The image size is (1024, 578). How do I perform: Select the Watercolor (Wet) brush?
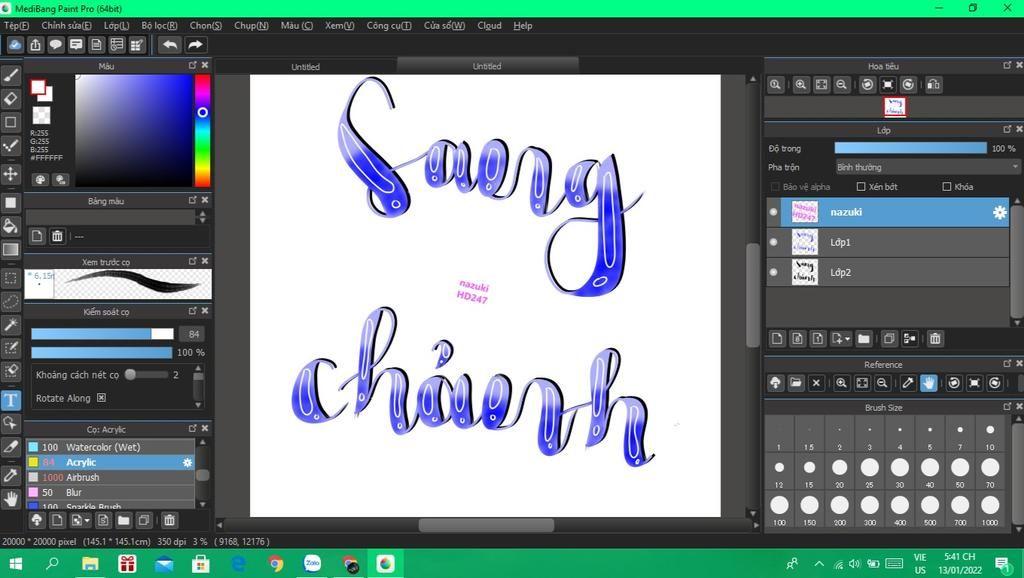click(x=110, y=447)
